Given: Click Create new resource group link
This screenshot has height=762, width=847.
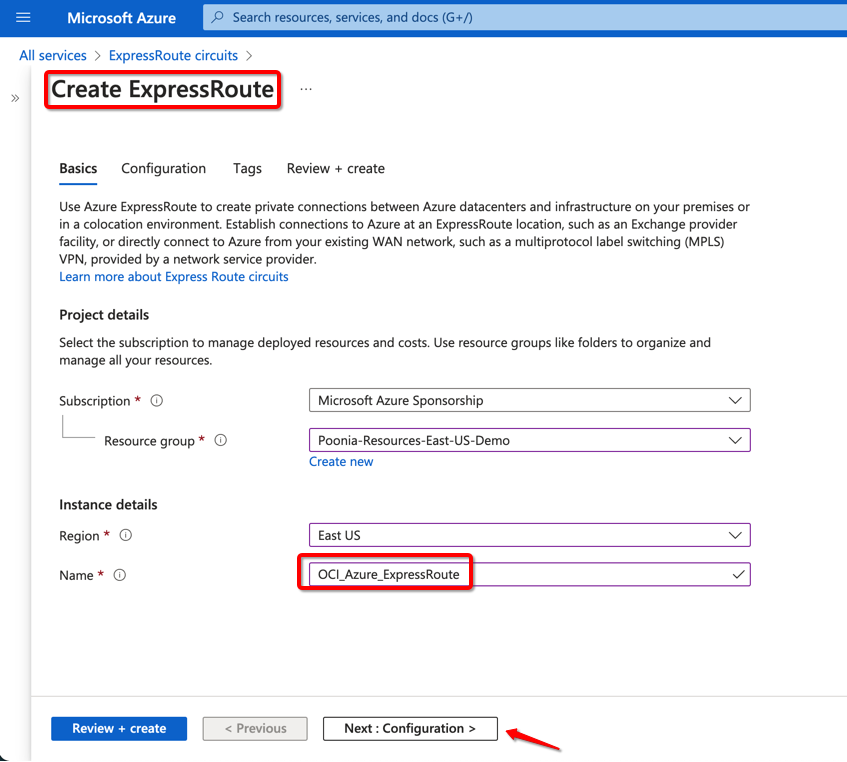Looking at the screenshot, I should [x=341, y=462].
